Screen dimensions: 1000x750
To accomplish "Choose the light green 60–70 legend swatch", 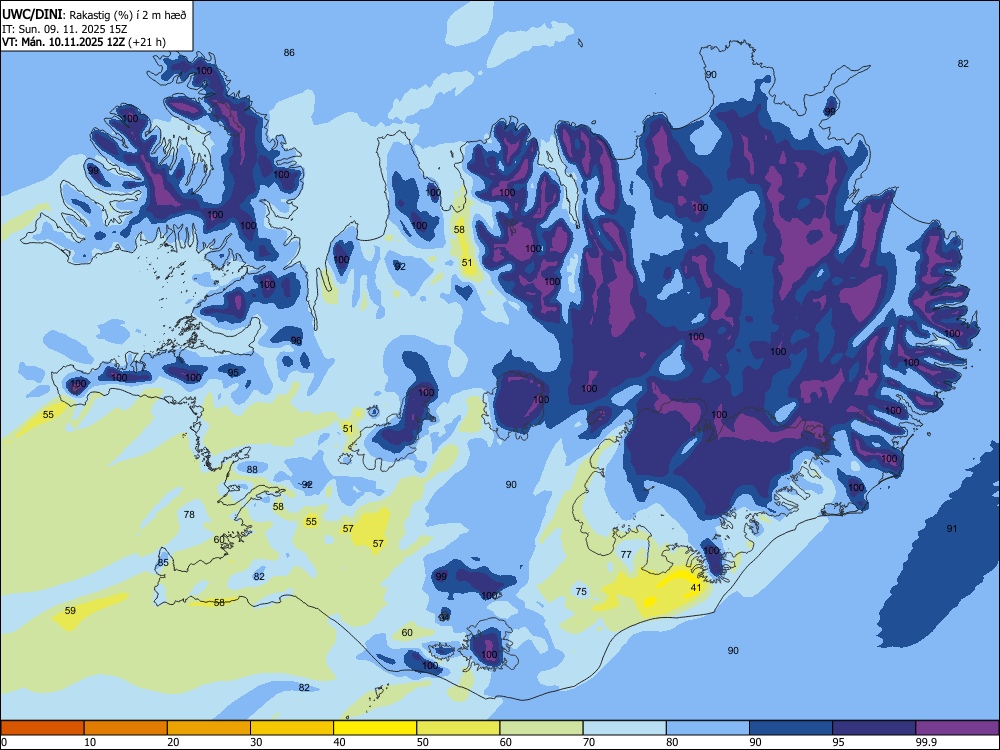I will (541, 728).
